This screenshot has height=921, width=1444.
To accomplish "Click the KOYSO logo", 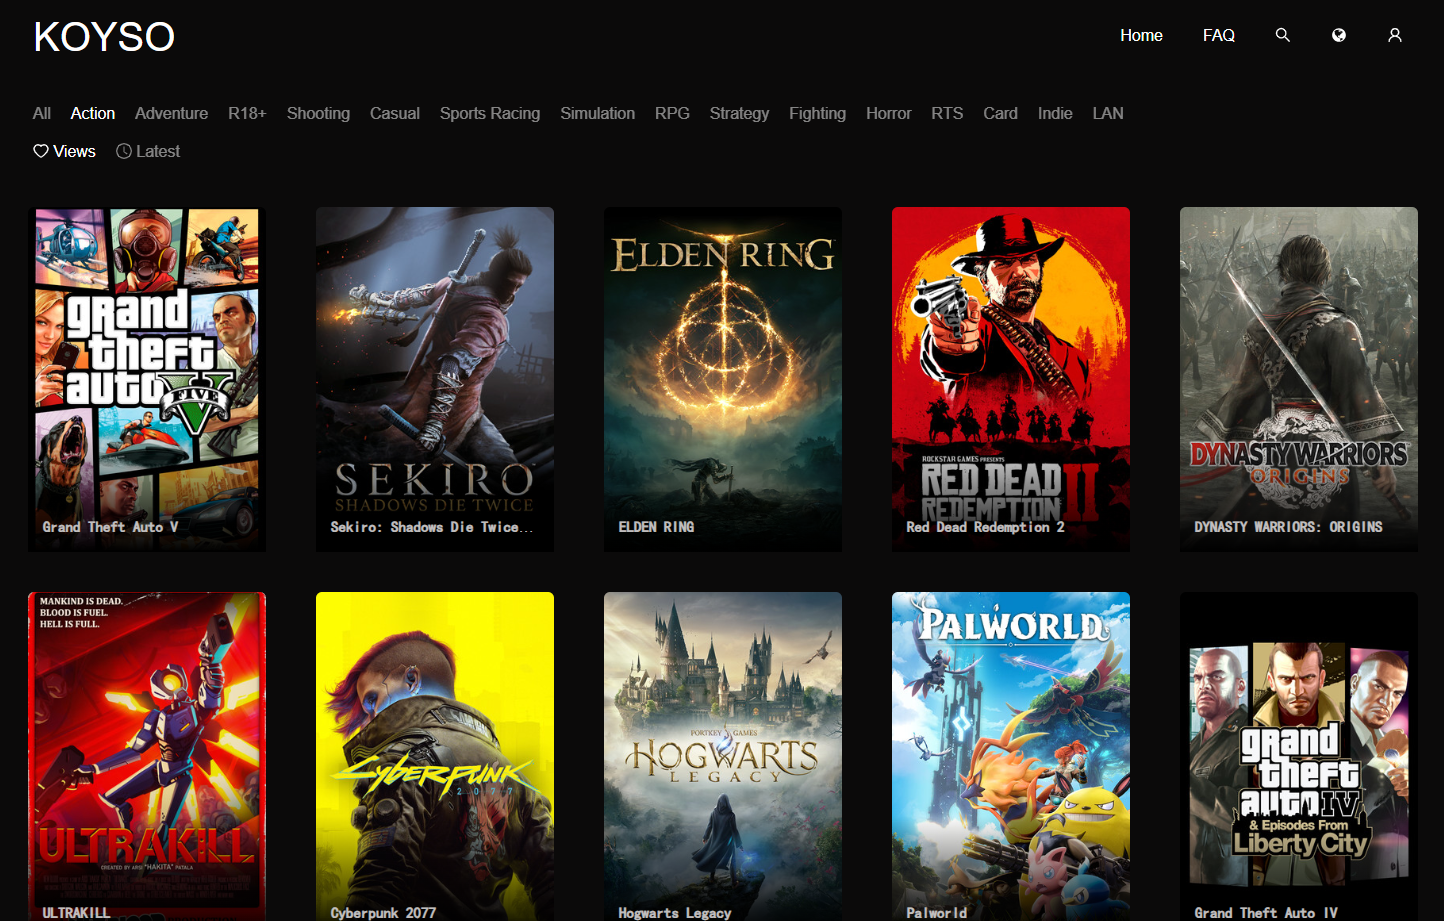I will [104, 37].
